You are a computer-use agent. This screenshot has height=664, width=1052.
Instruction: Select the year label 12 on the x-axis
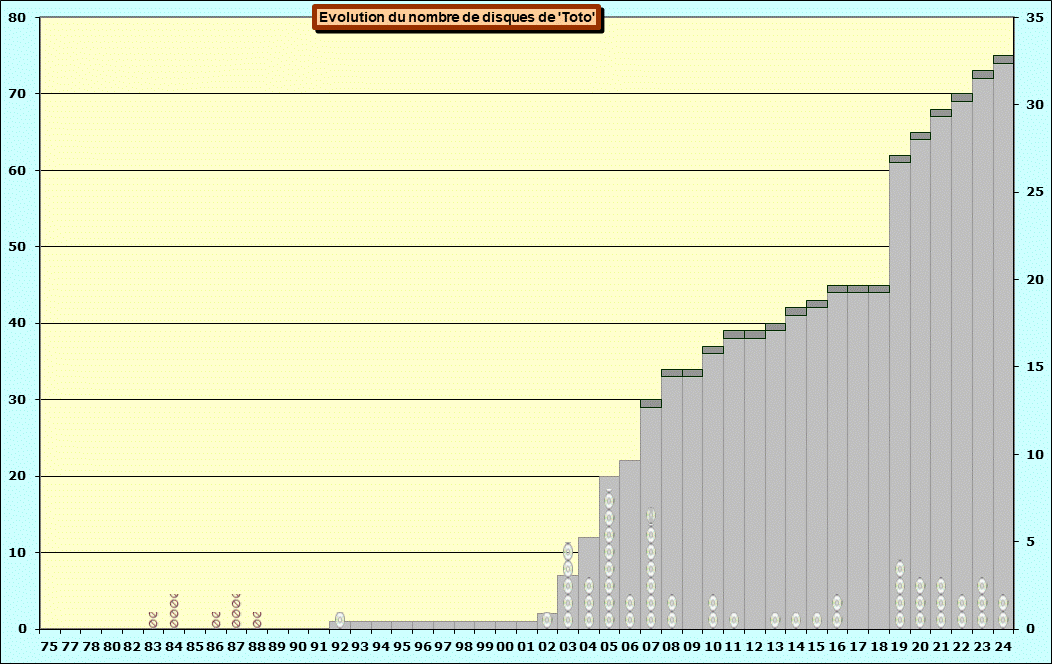coord(754,647)
